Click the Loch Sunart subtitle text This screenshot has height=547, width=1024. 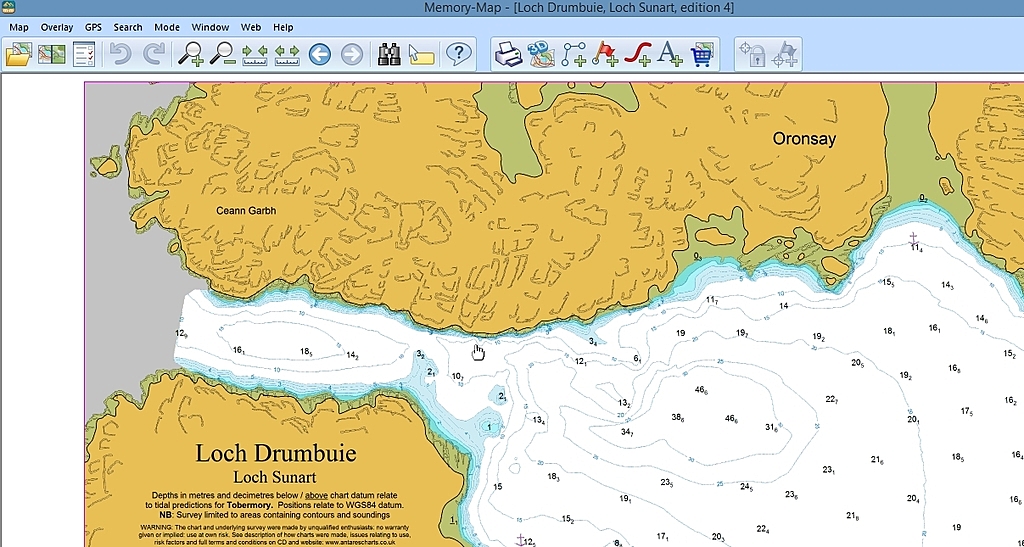pyautogui.click(x=275, y=477)
